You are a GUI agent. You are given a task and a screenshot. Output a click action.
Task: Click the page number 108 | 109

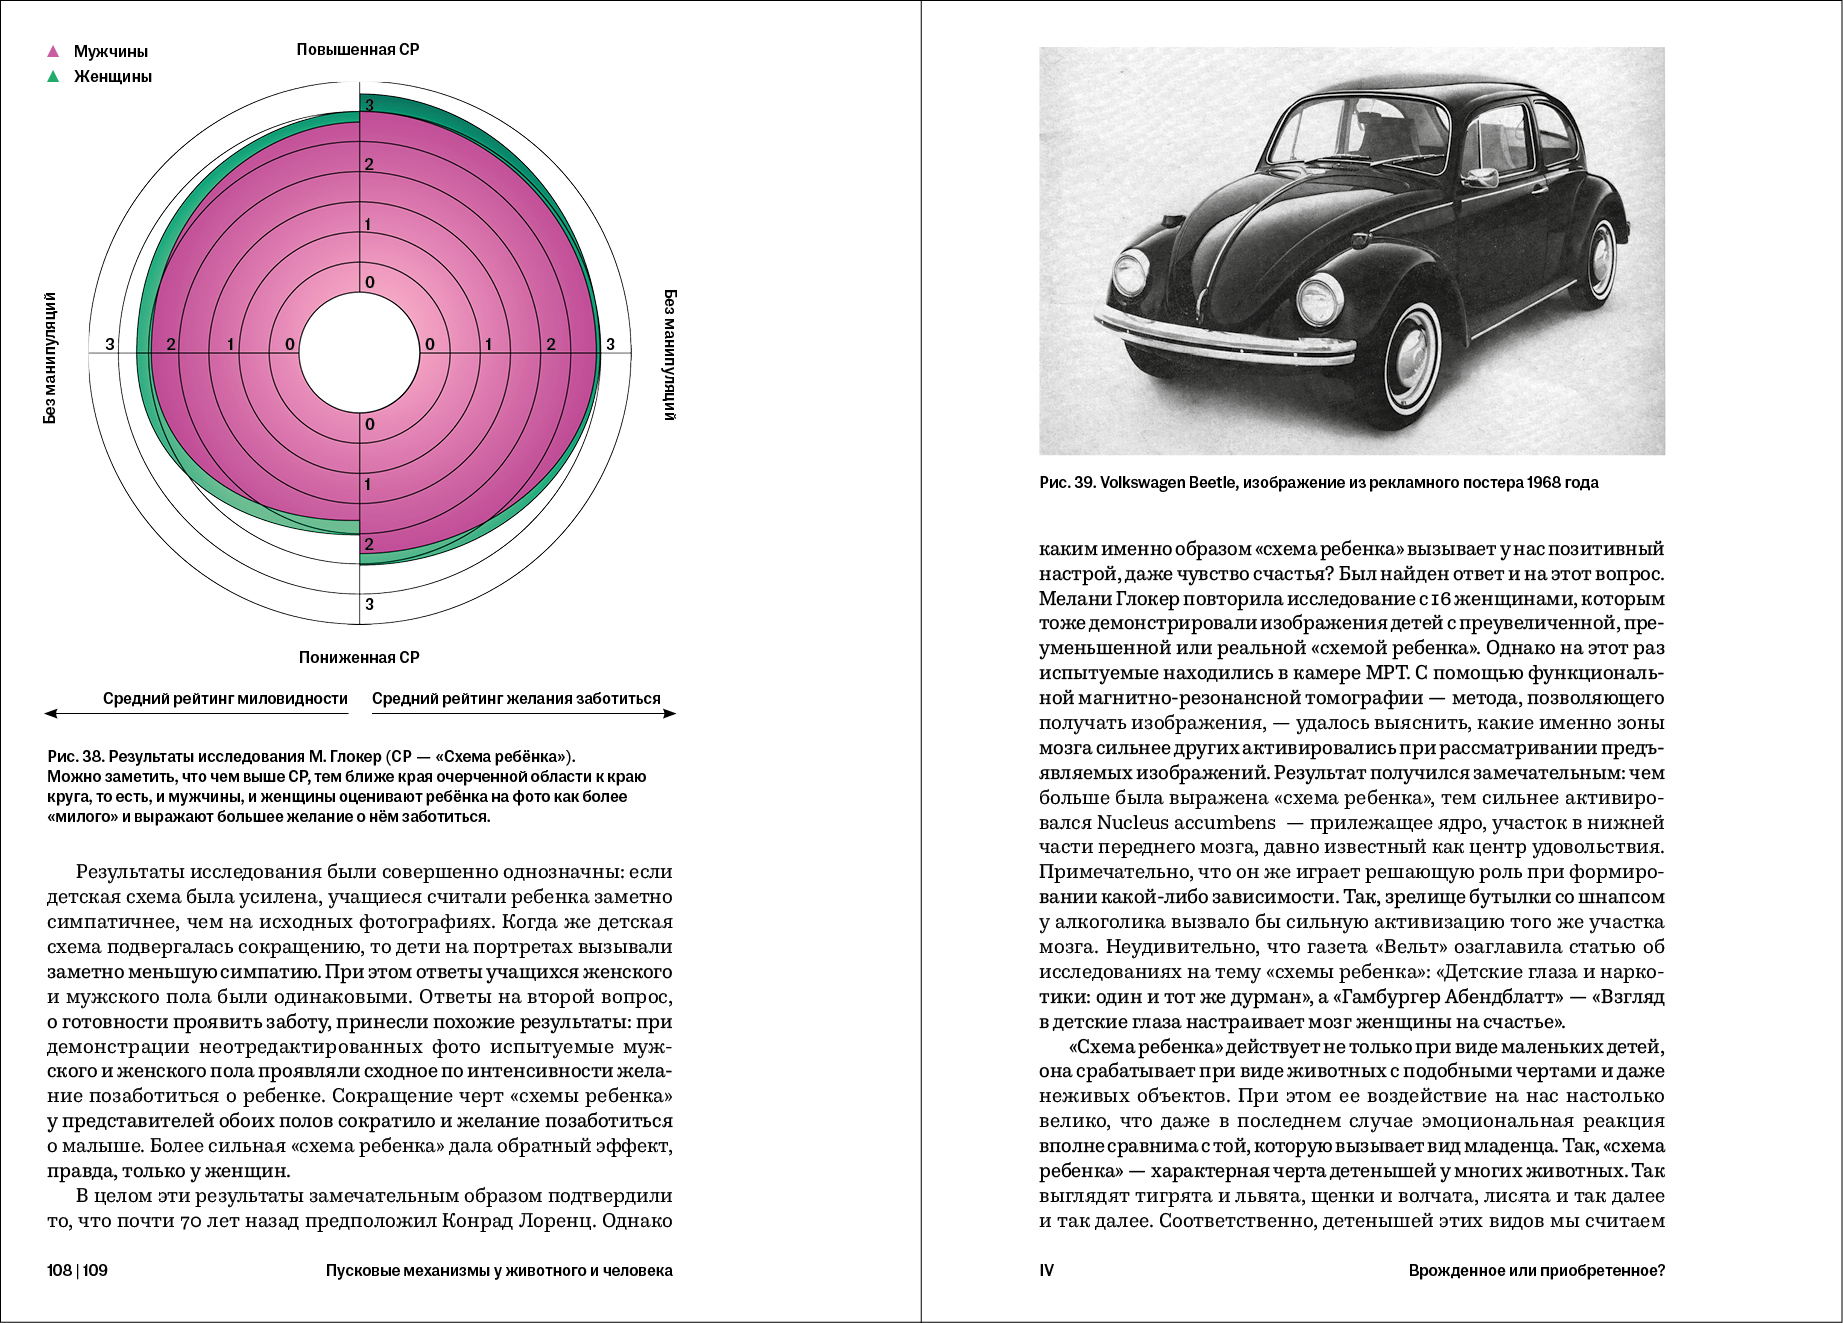(77, 1270)
